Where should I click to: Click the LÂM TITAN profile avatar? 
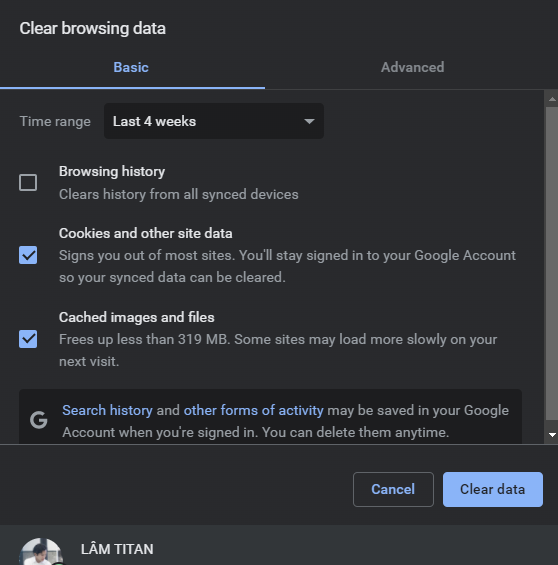[x=41, y=551]
